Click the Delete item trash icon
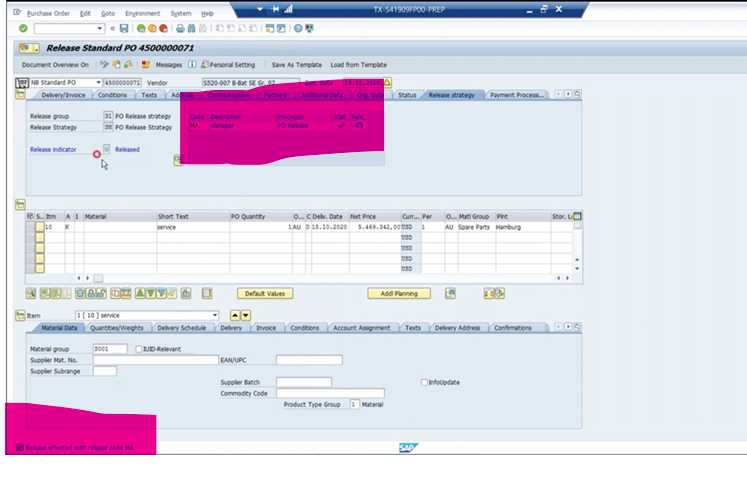 point(80,294)
